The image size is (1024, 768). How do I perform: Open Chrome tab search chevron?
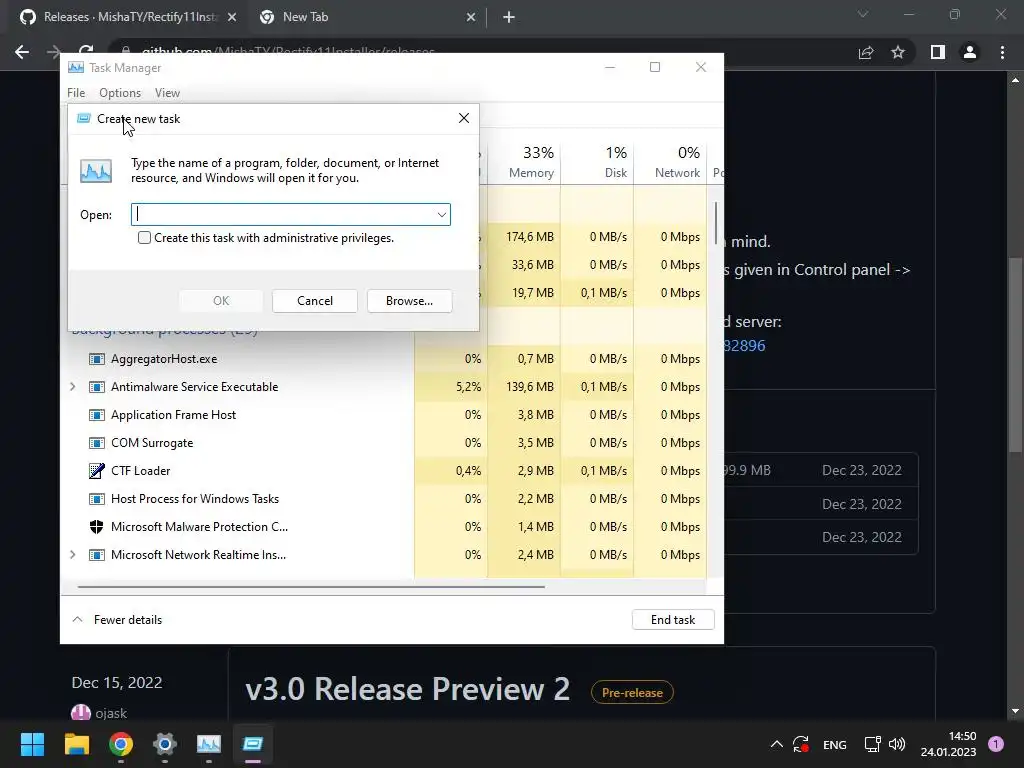(x=863, y=14)
